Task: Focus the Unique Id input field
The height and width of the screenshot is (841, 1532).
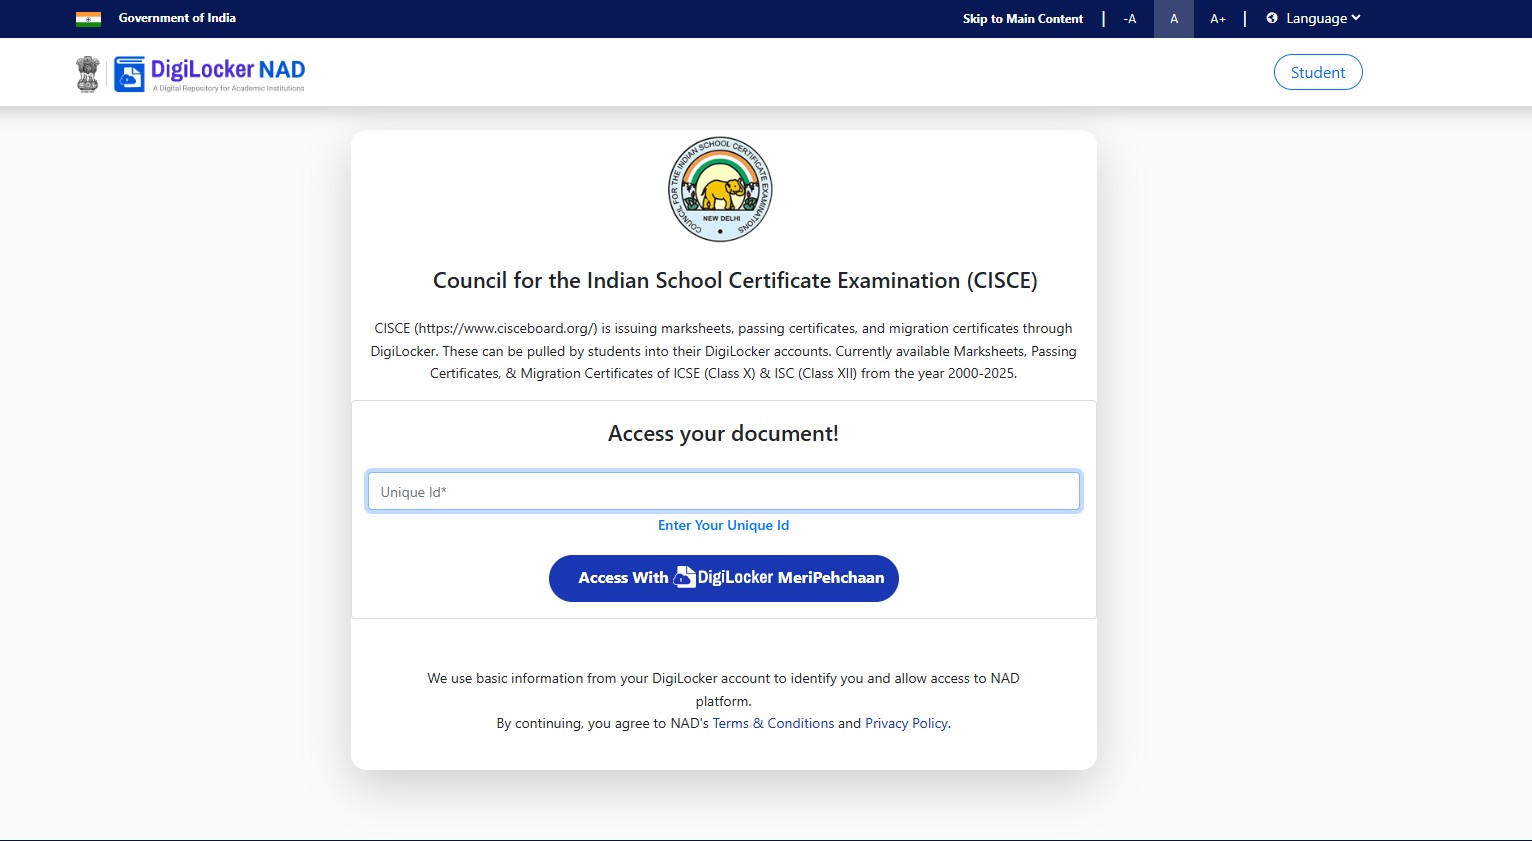Action: 724,491
